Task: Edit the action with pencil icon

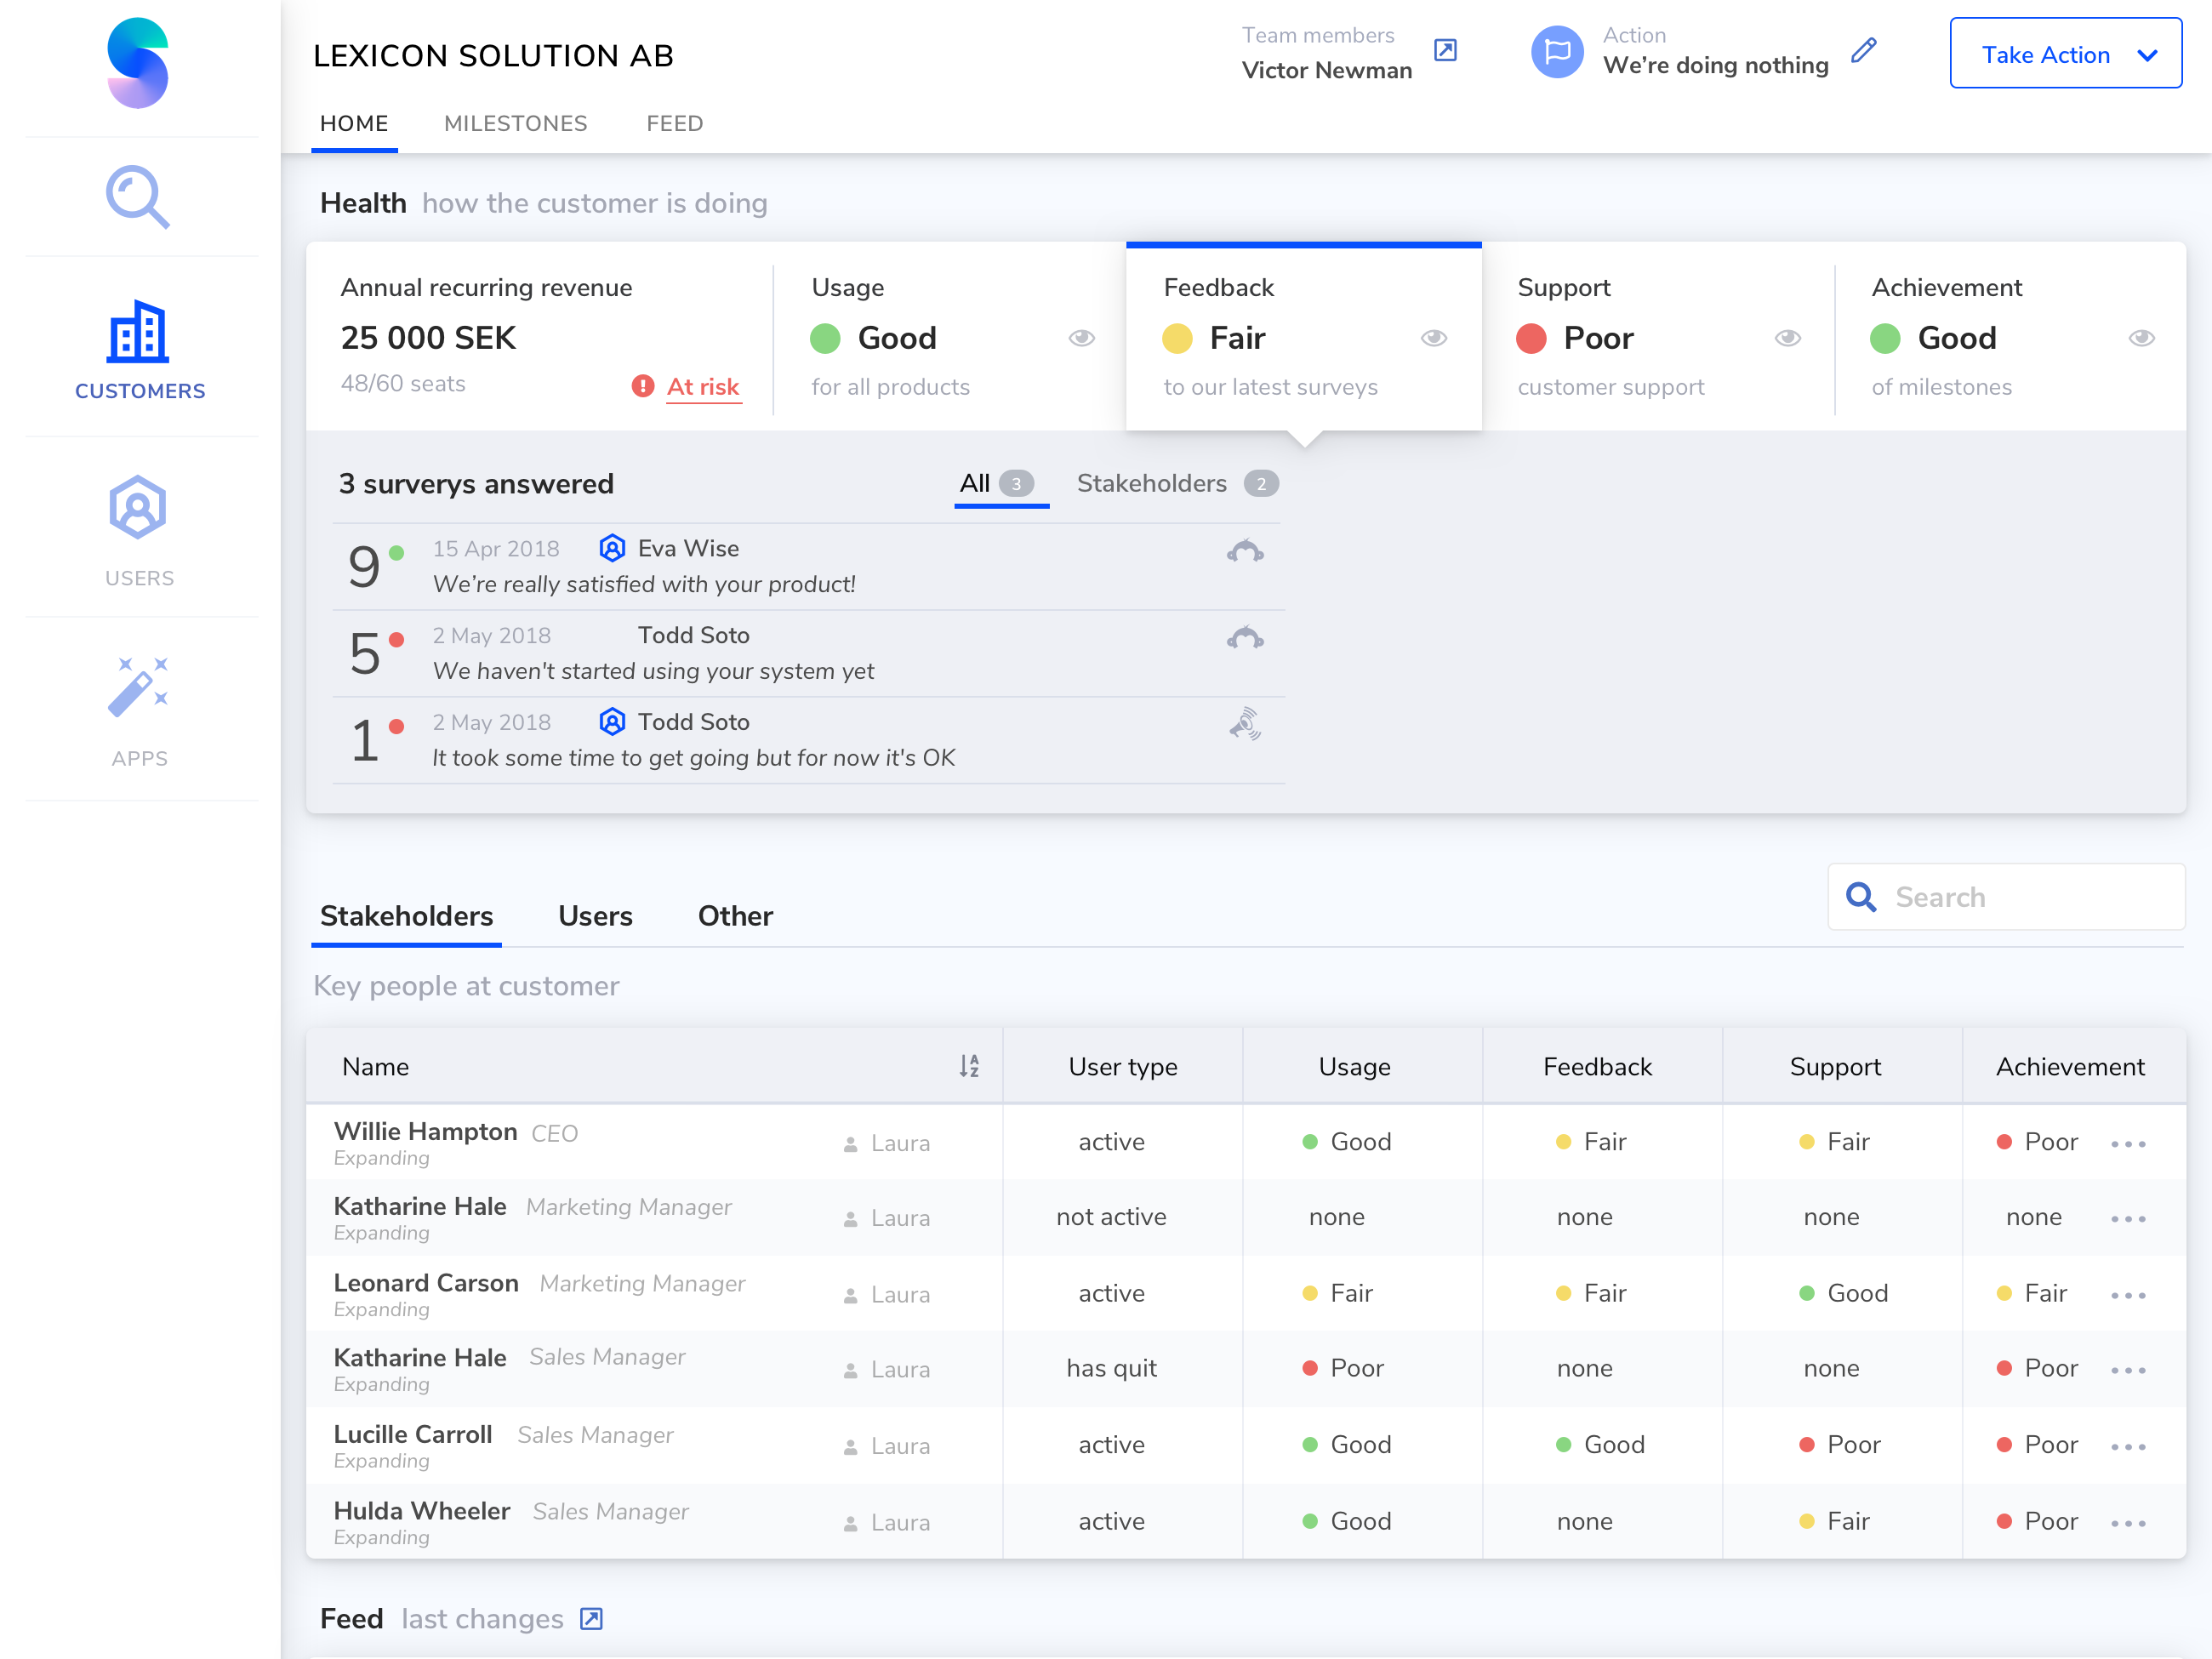Action: click(x=1863, y=51)
